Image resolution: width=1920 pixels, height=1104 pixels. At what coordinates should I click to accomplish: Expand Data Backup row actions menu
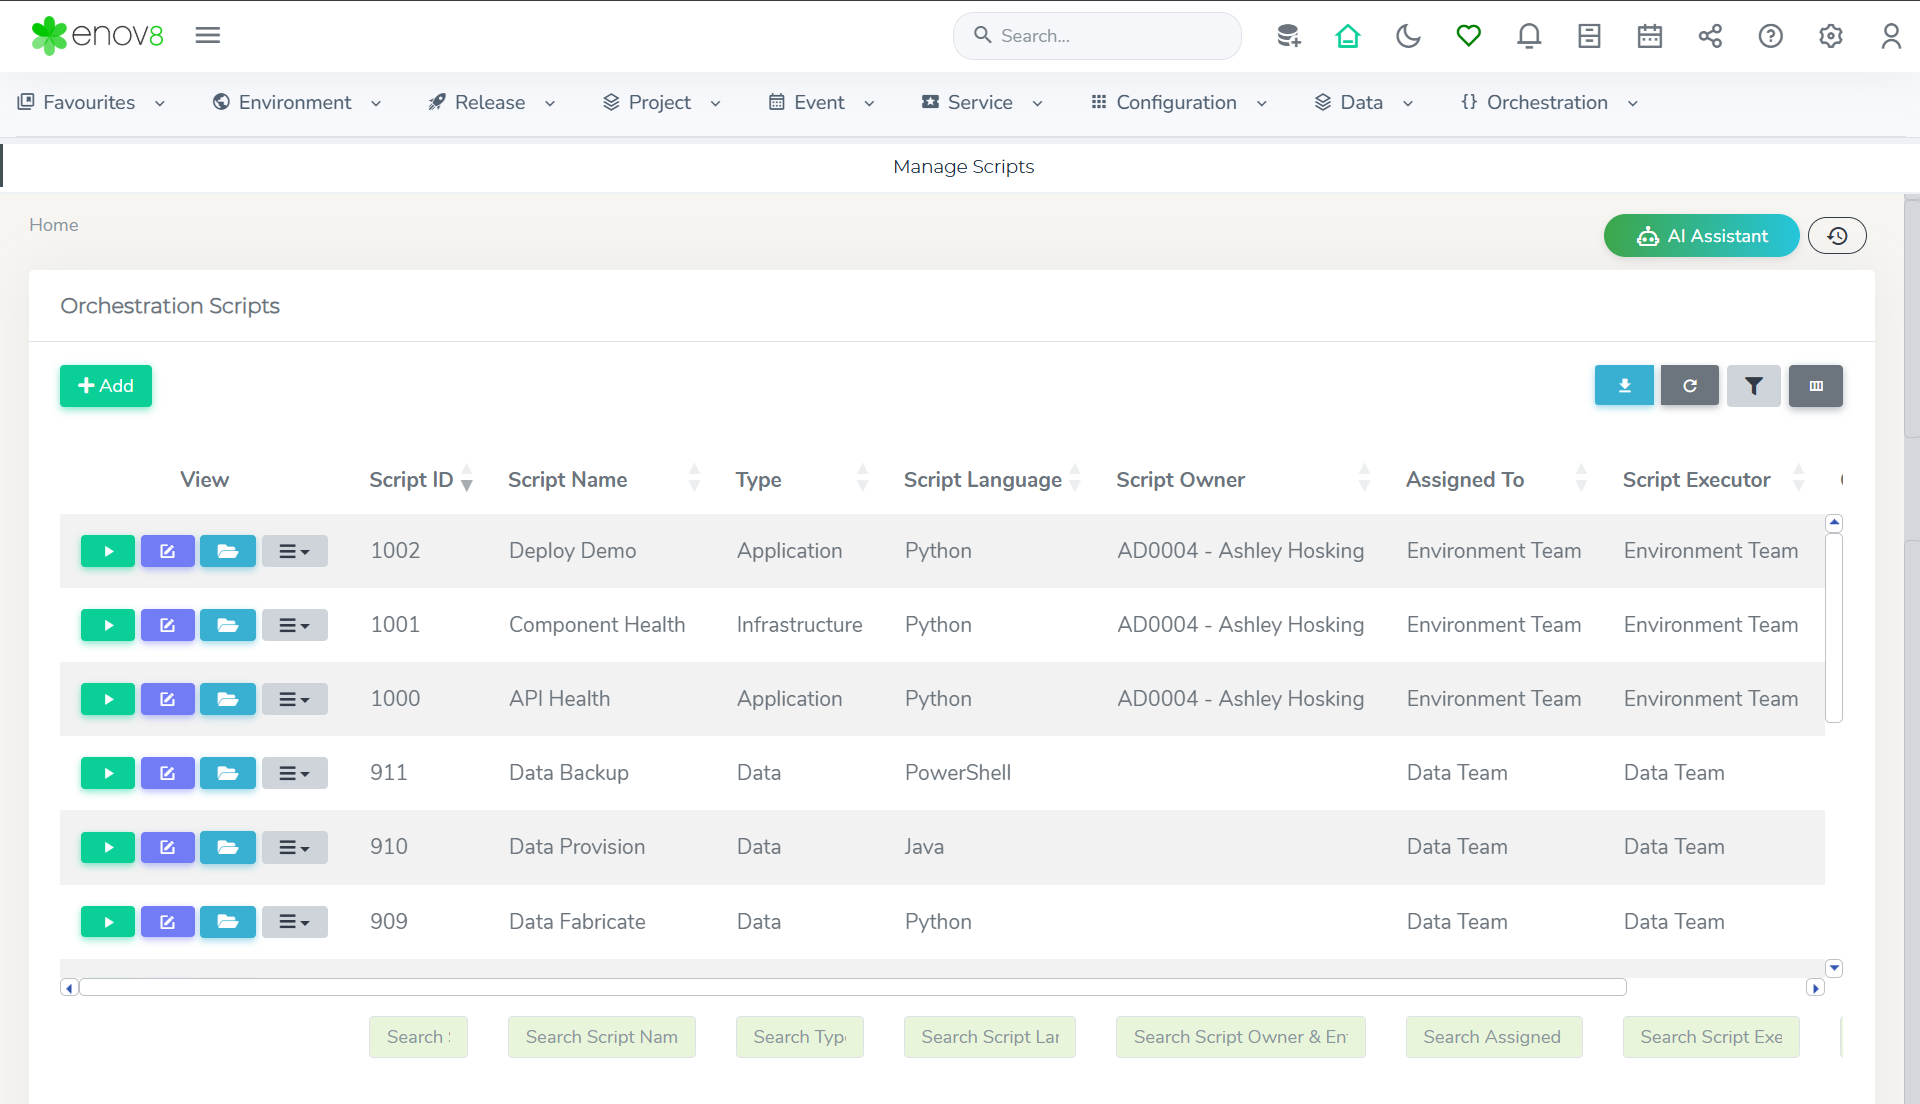click(294, 773)
